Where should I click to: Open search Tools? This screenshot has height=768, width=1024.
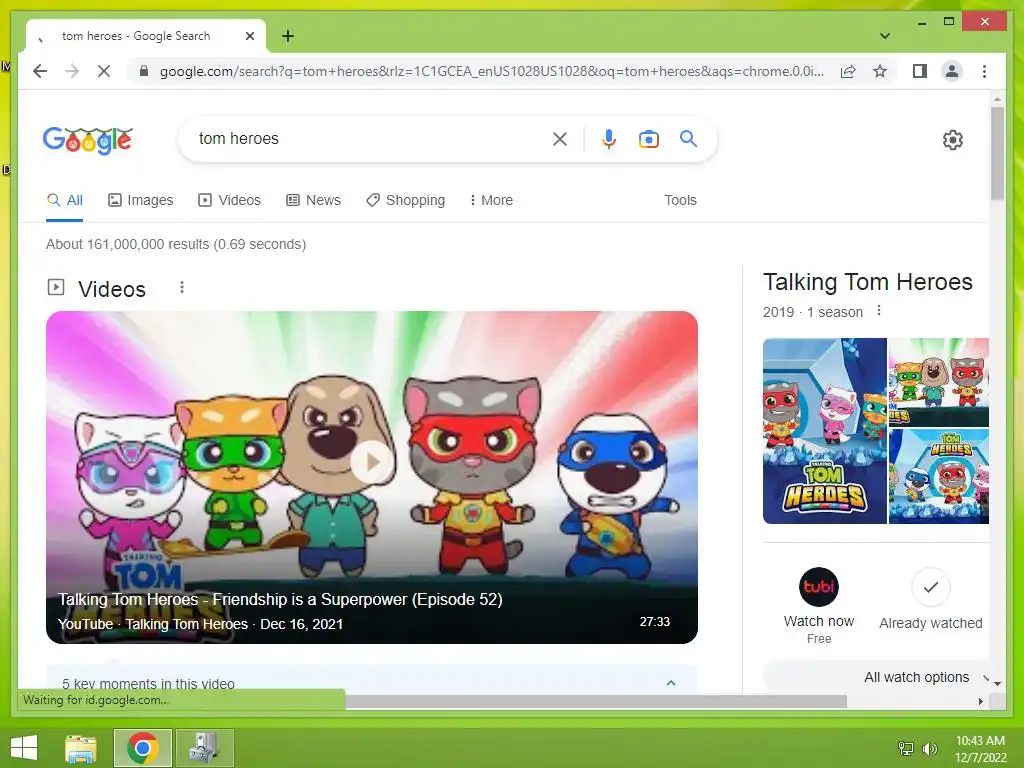(680, 200)
